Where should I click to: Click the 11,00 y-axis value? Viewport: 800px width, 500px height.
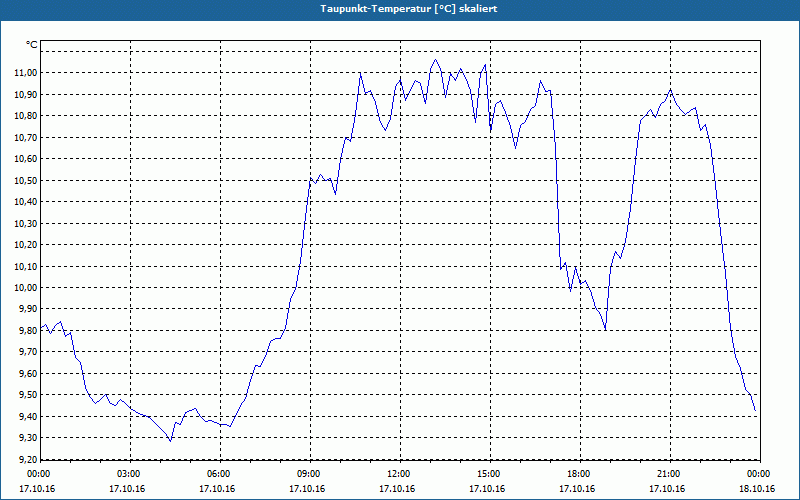tap(27, 73)
